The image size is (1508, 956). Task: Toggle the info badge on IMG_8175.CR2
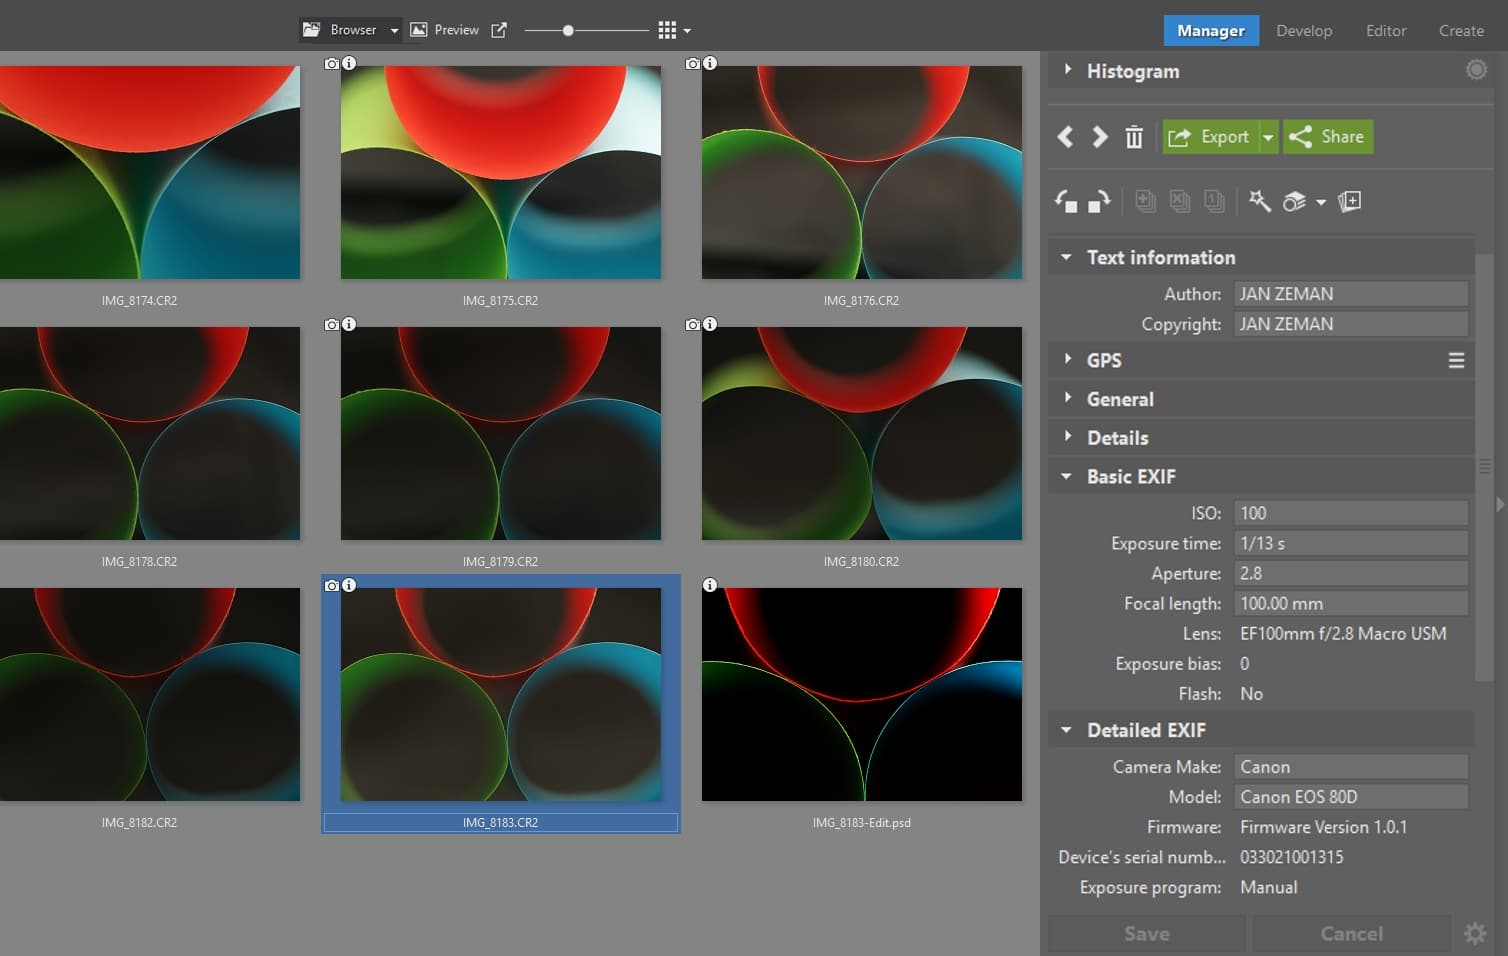coord(349,62)
